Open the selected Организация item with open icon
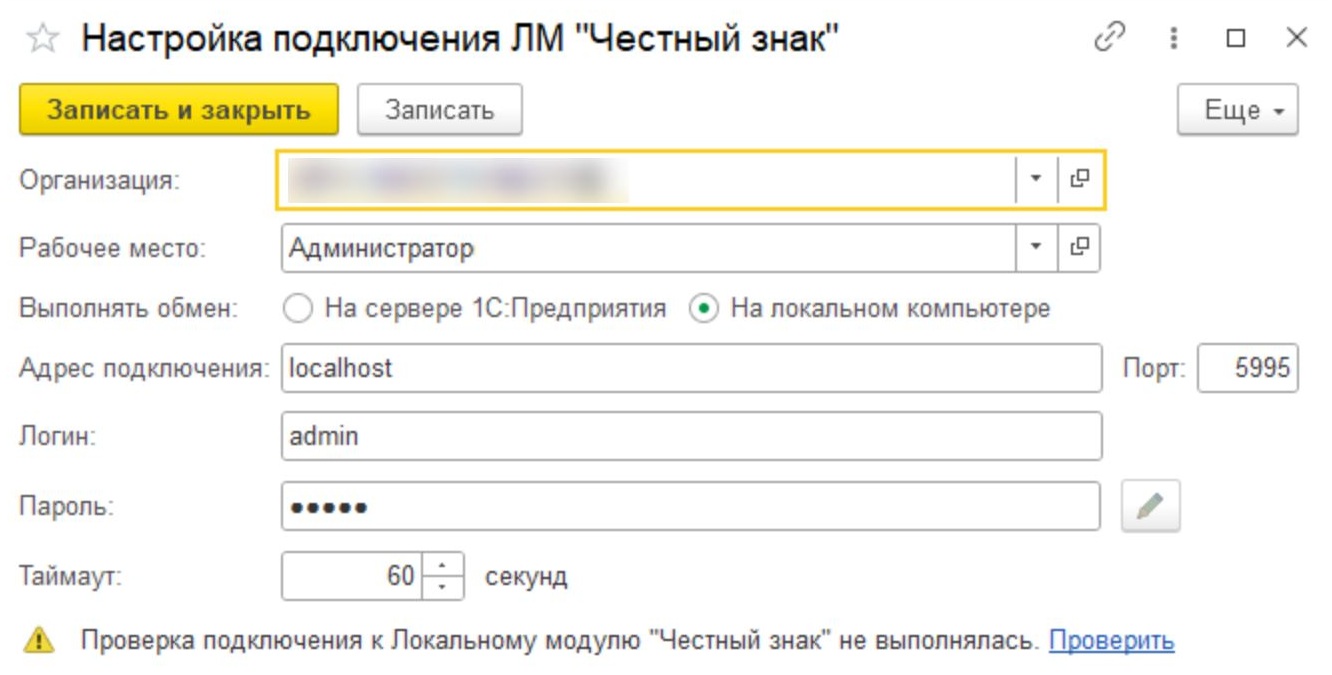Viewport: 1332px width, 675px height. coord(1080,179)
